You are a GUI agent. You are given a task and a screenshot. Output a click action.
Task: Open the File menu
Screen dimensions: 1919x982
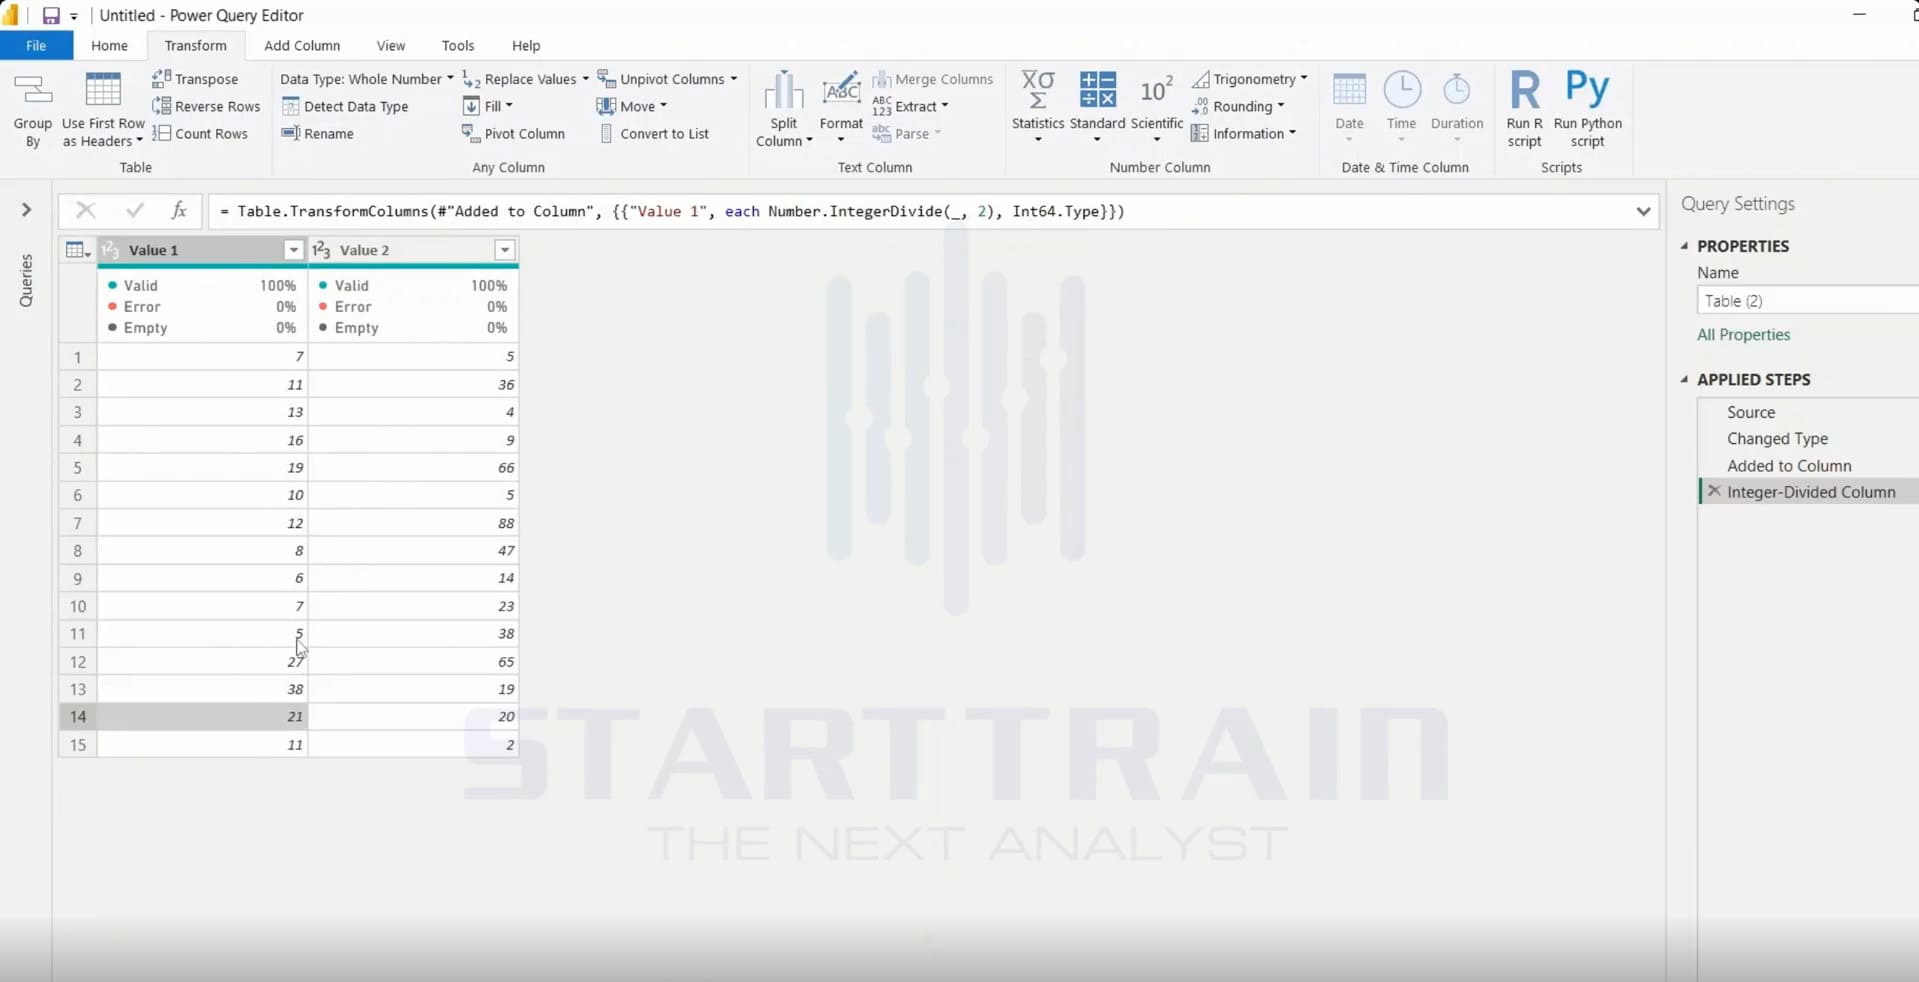coord(36,45)
